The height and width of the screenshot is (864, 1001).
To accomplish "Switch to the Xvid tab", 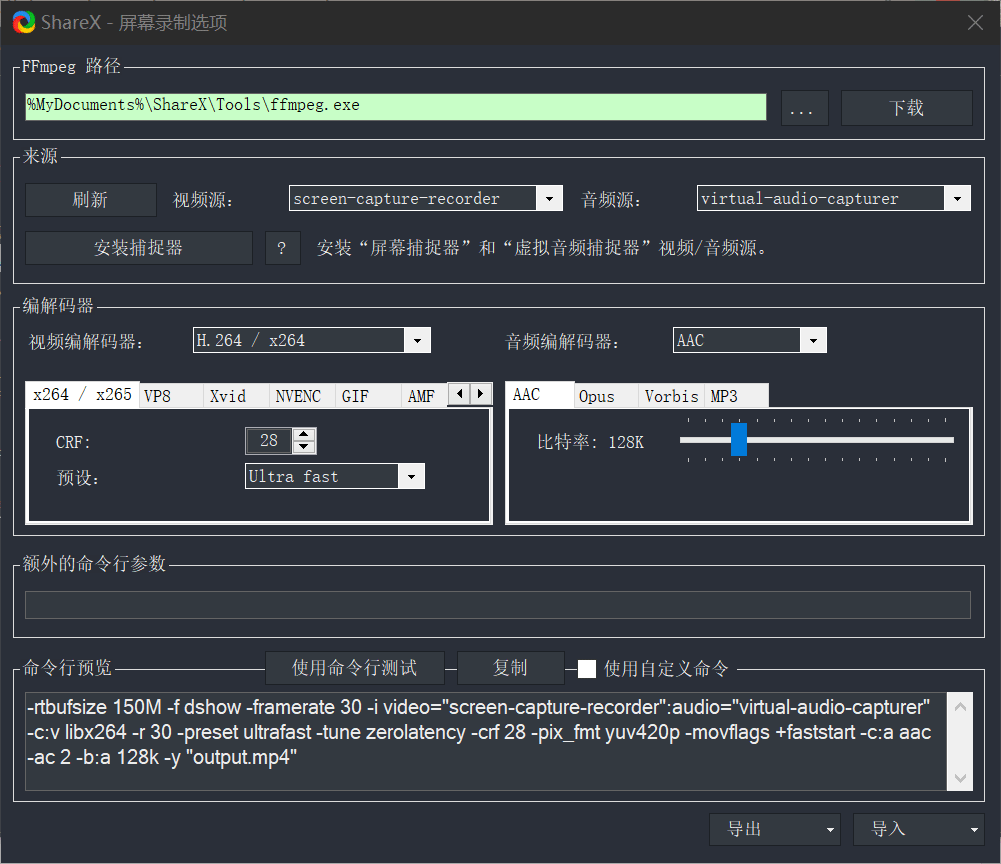I will [x=236, y=397].
